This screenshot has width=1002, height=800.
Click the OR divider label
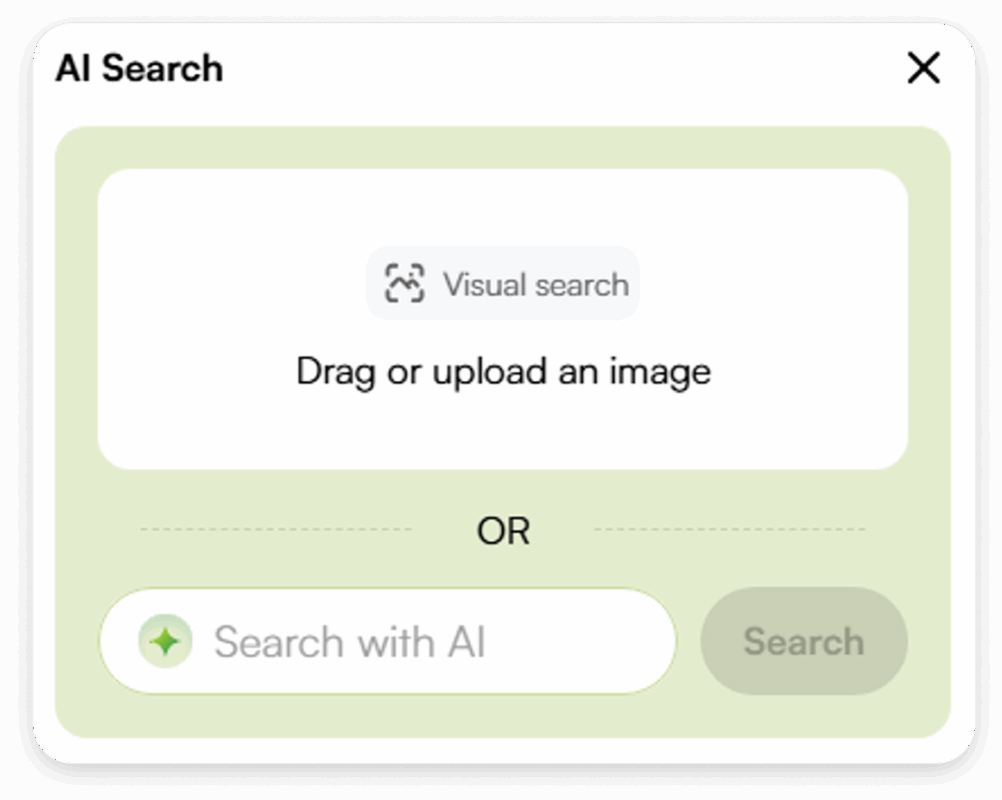pyautogui.click(x=503, y=531)
